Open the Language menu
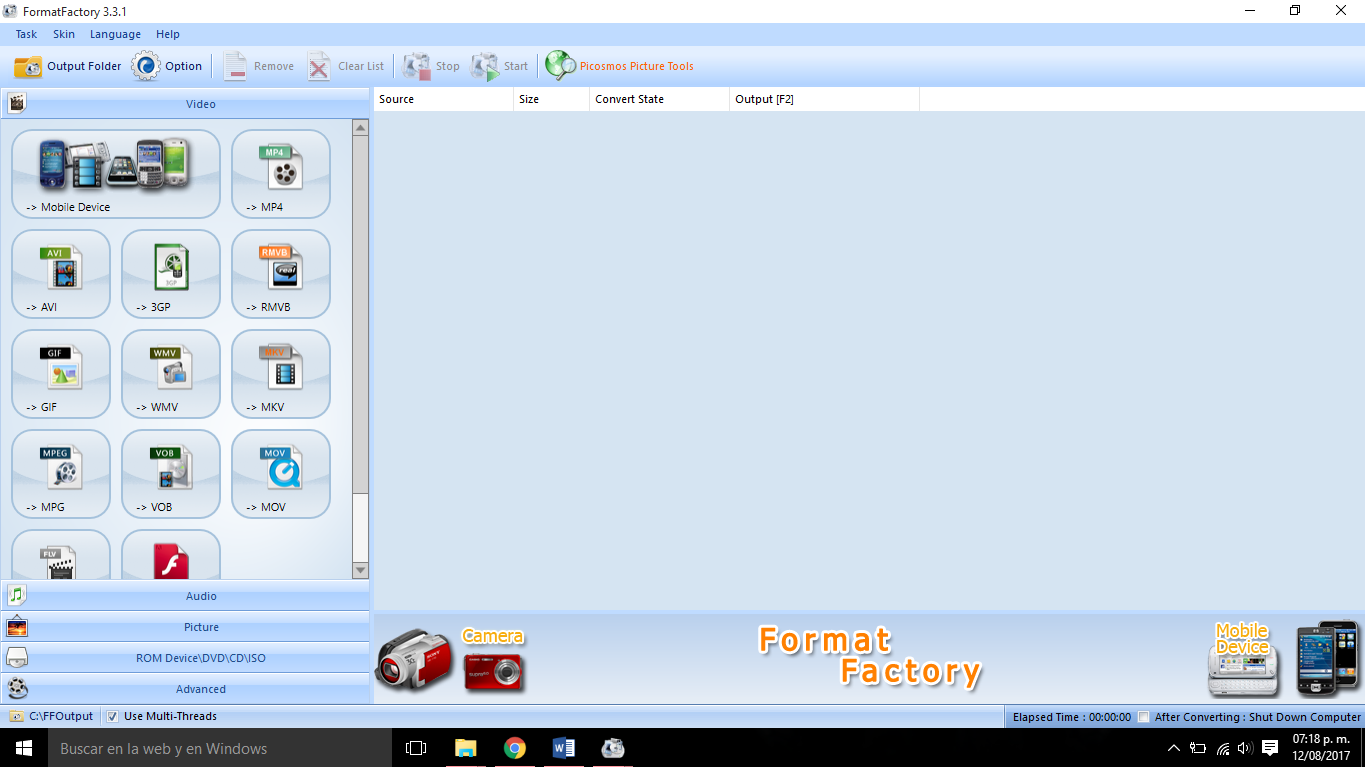 point(115,34)
